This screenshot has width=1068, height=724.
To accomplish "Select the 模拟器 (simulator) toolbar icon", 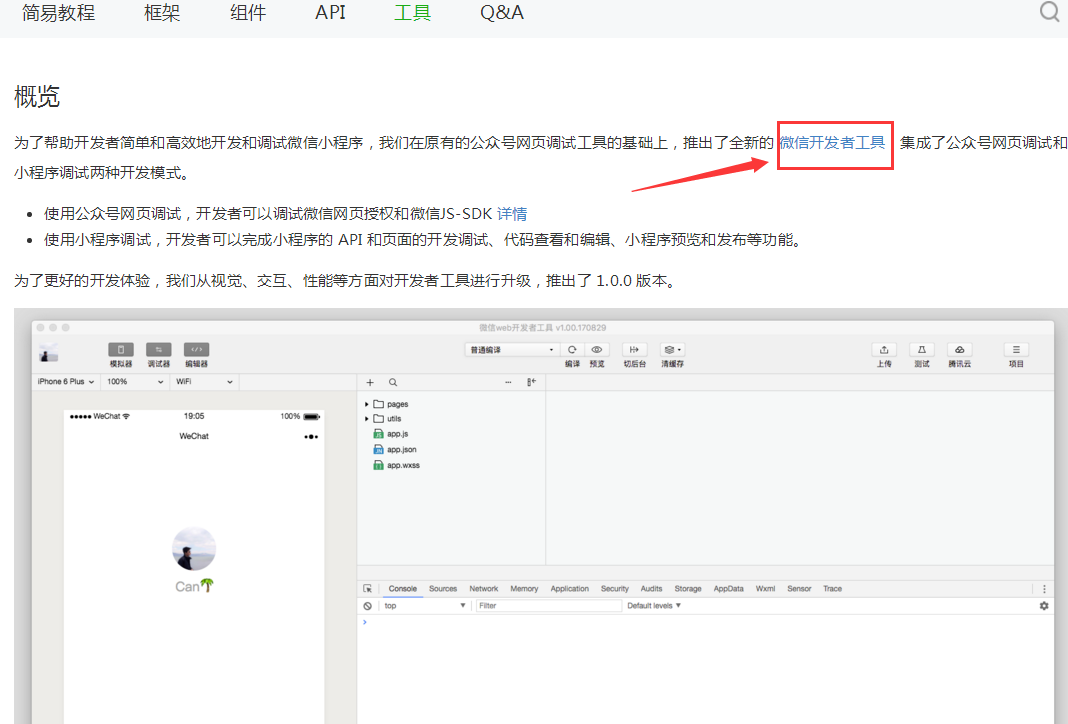I will pos(121,349).
